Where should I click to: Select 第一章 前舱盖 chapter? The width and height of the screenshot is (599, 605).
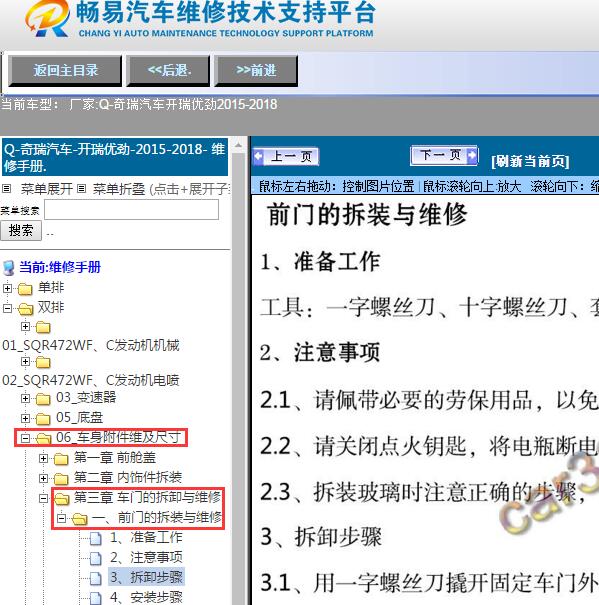(115, 458)
